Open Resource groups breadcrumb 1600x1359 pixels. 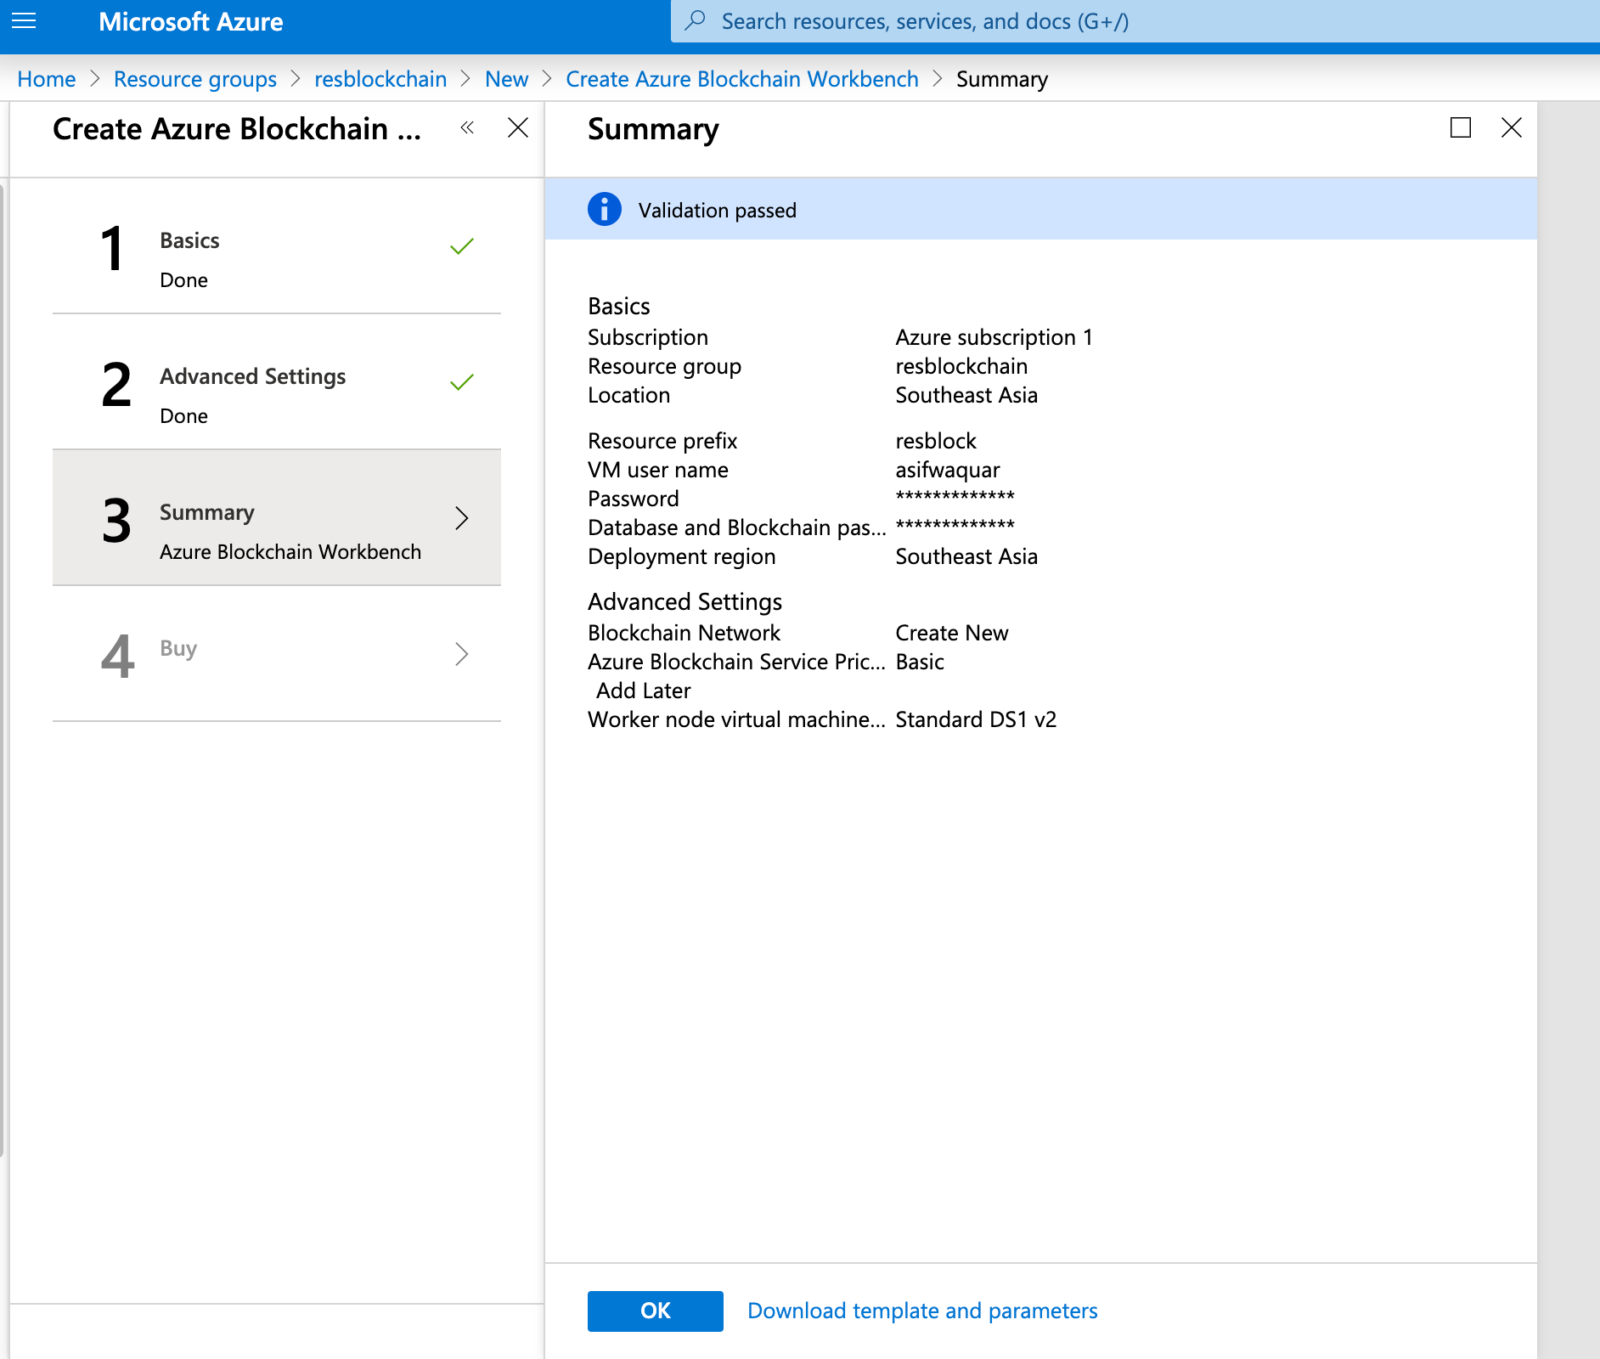[x=195, y=79]
